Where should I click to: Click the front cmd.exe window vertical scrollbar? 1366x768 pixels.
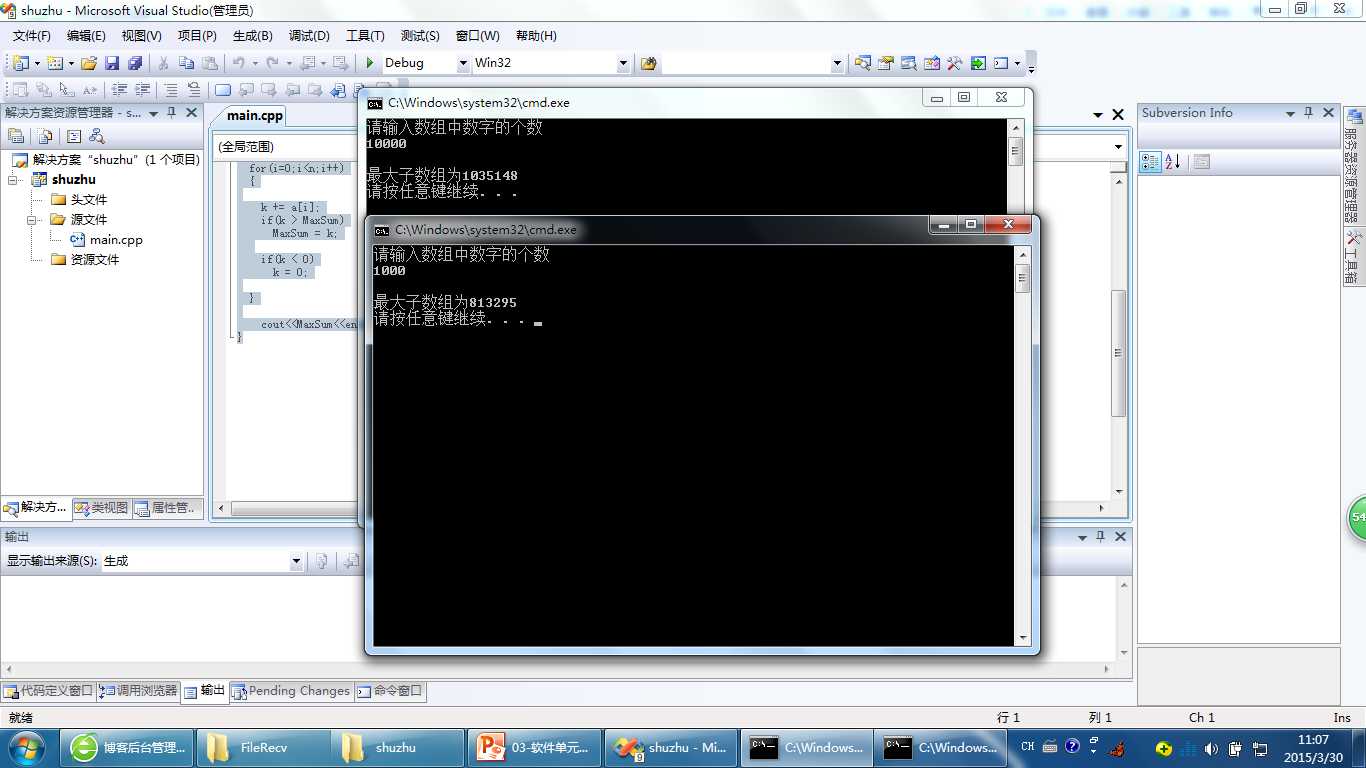click(1023, 447)
